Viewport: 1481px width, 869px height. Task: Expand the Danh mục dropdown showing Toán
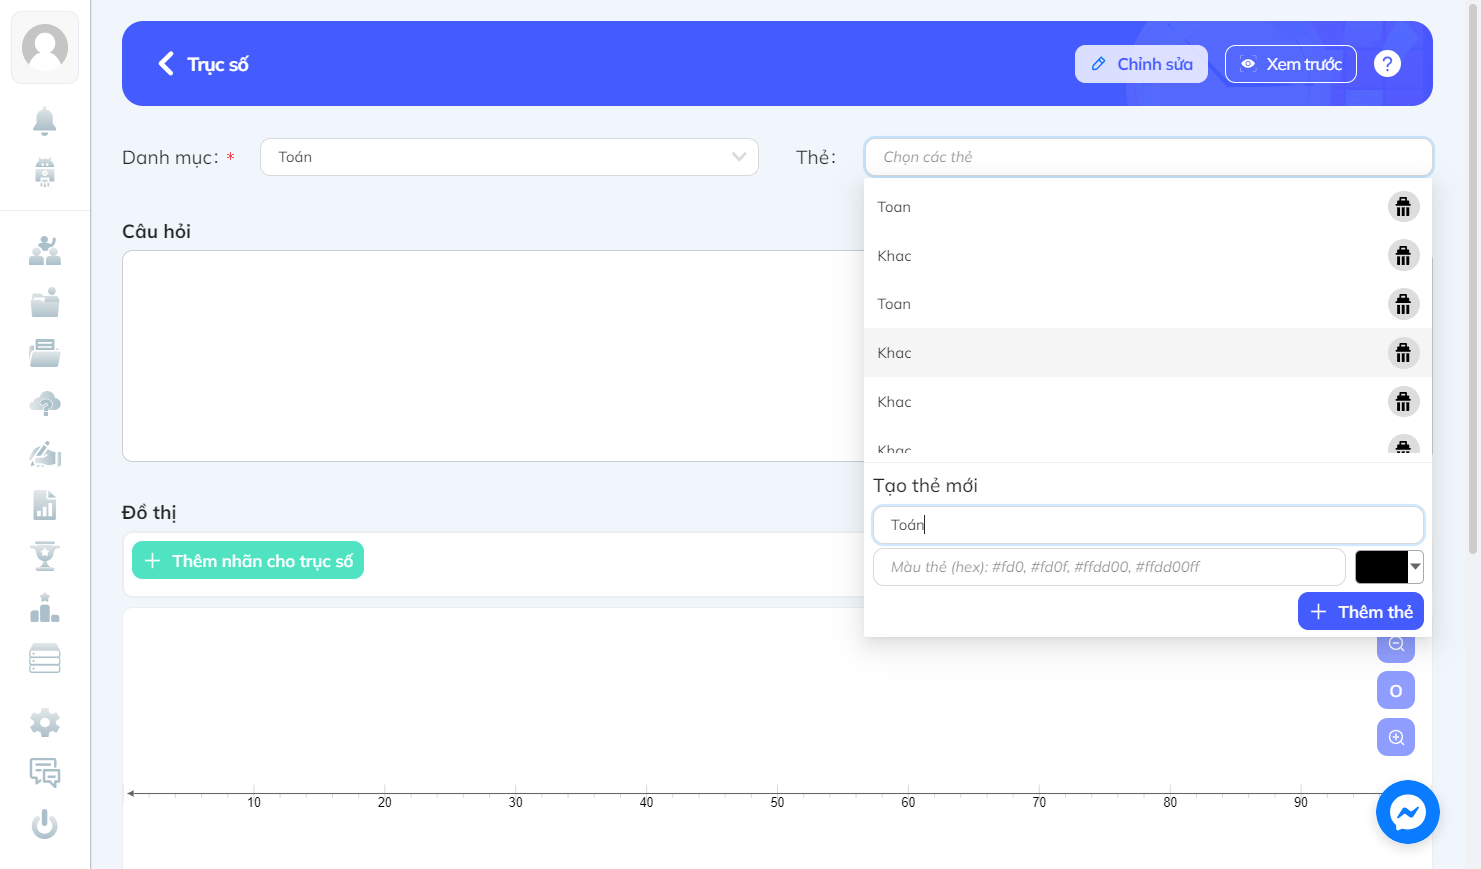[509, 157]
